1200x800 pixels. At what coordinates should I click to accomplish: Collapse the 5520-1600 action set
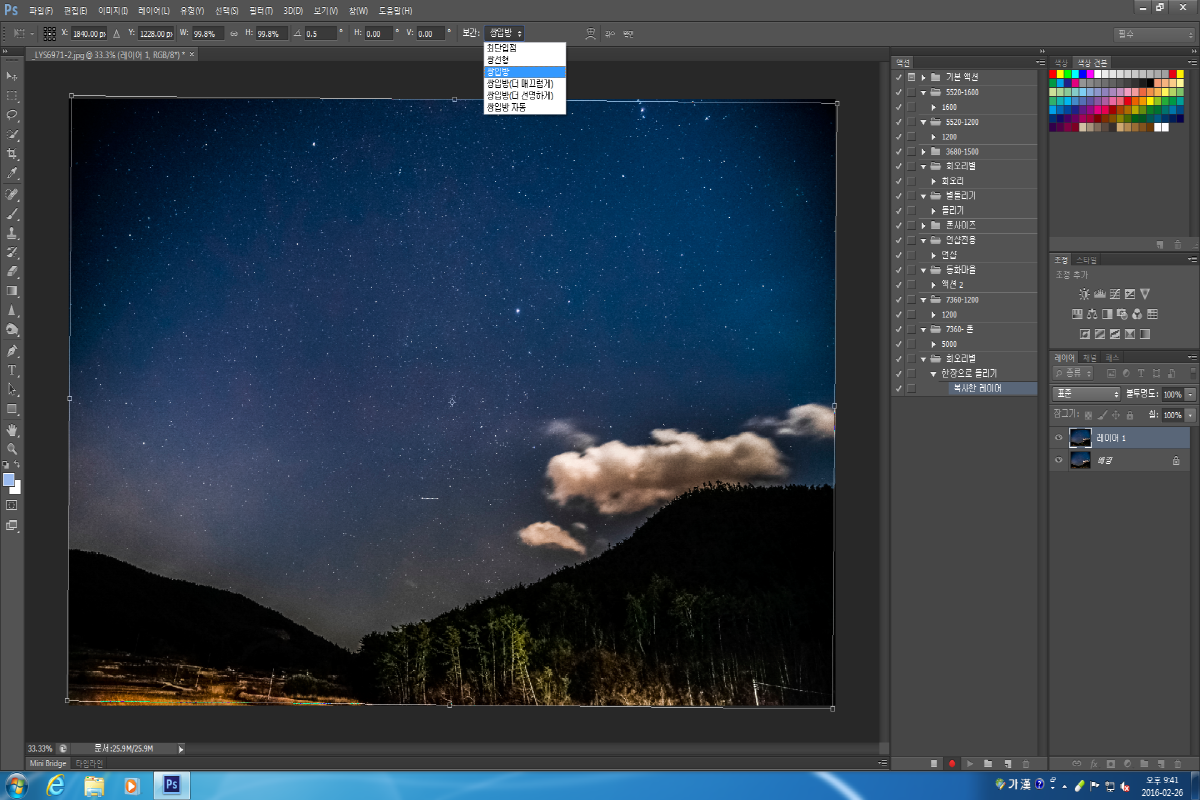[924, 92]
